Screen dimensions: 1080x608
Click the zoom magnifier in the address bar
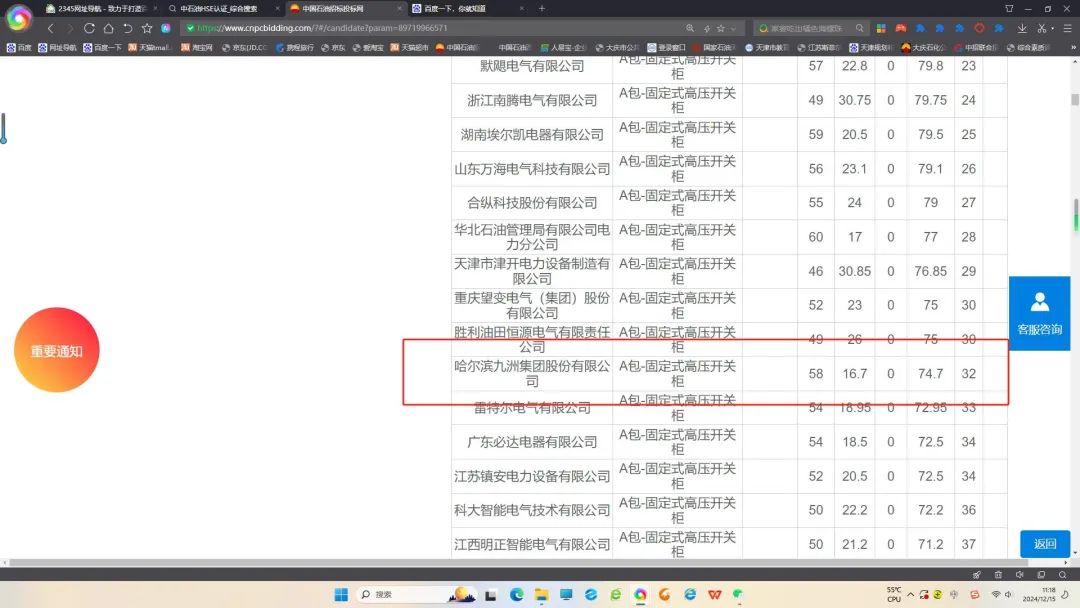(689, 28)
